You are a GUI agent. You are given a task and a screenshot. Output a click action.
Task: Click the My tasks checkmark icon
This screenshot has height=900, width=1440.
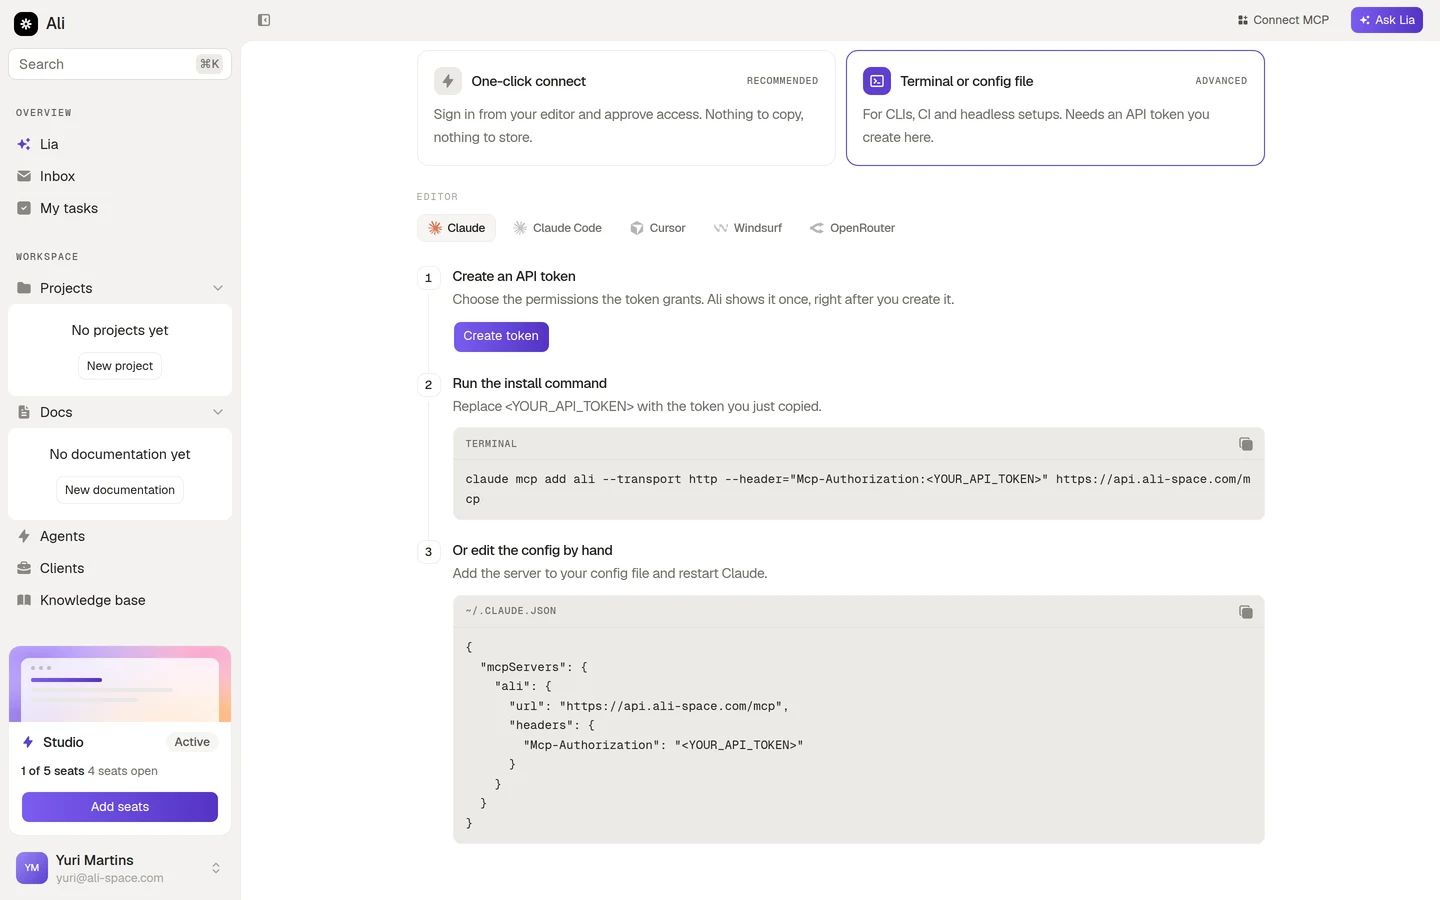click(x=24, y=208)
